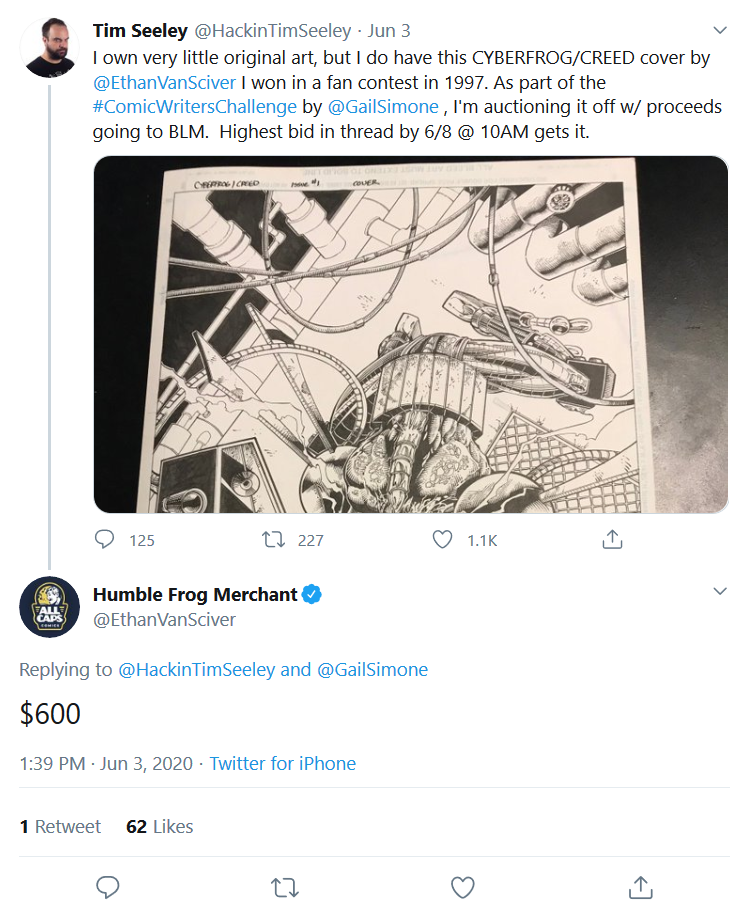Expand options chevron on Humble Frog Merchant tweet

(x=720, y=591)
